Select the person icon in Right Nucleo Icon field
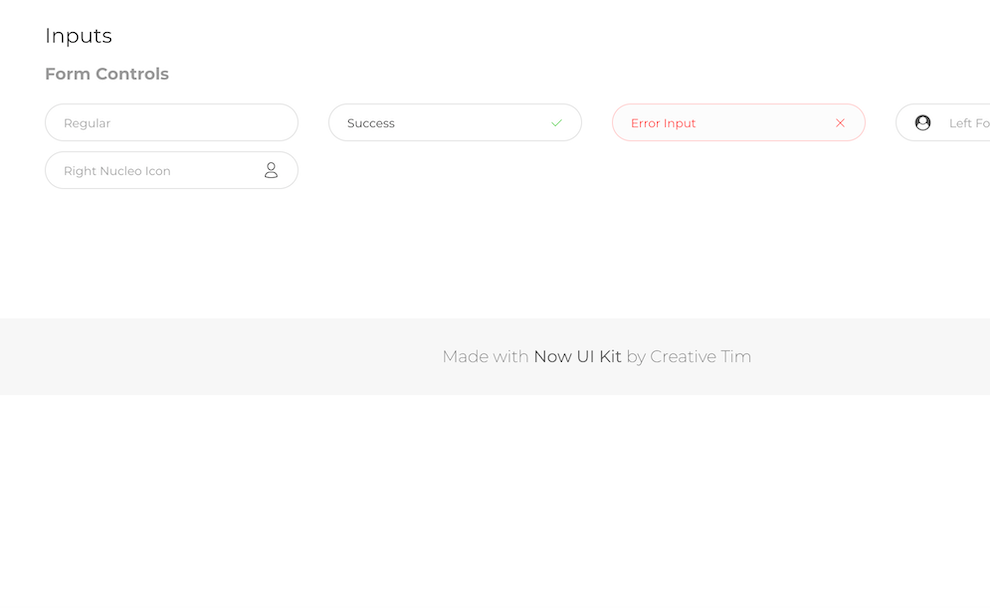Screen dimensions: 990x608 [271, 170]
